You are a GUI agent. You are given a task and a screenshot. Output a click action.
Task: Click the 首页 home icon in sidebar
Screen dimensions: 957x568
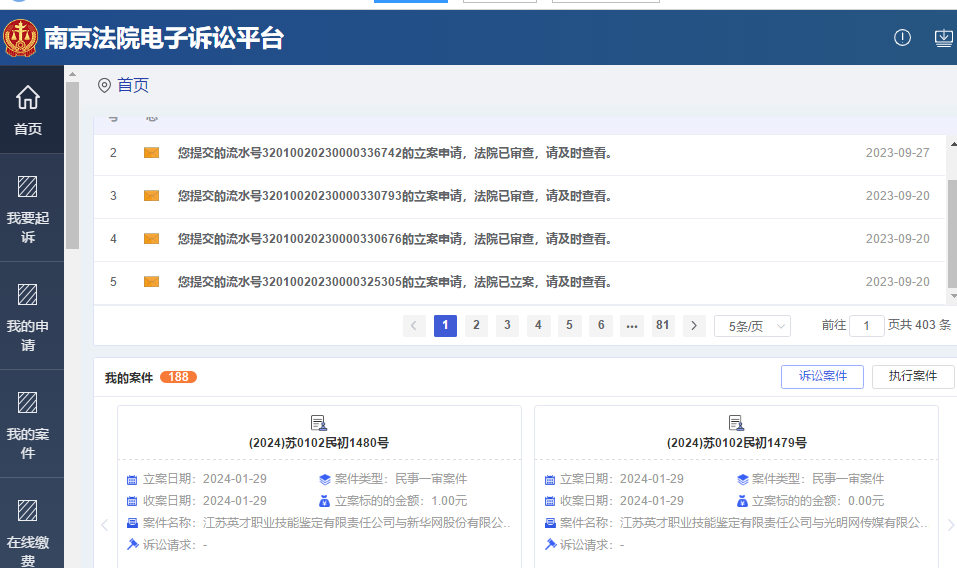28,98
